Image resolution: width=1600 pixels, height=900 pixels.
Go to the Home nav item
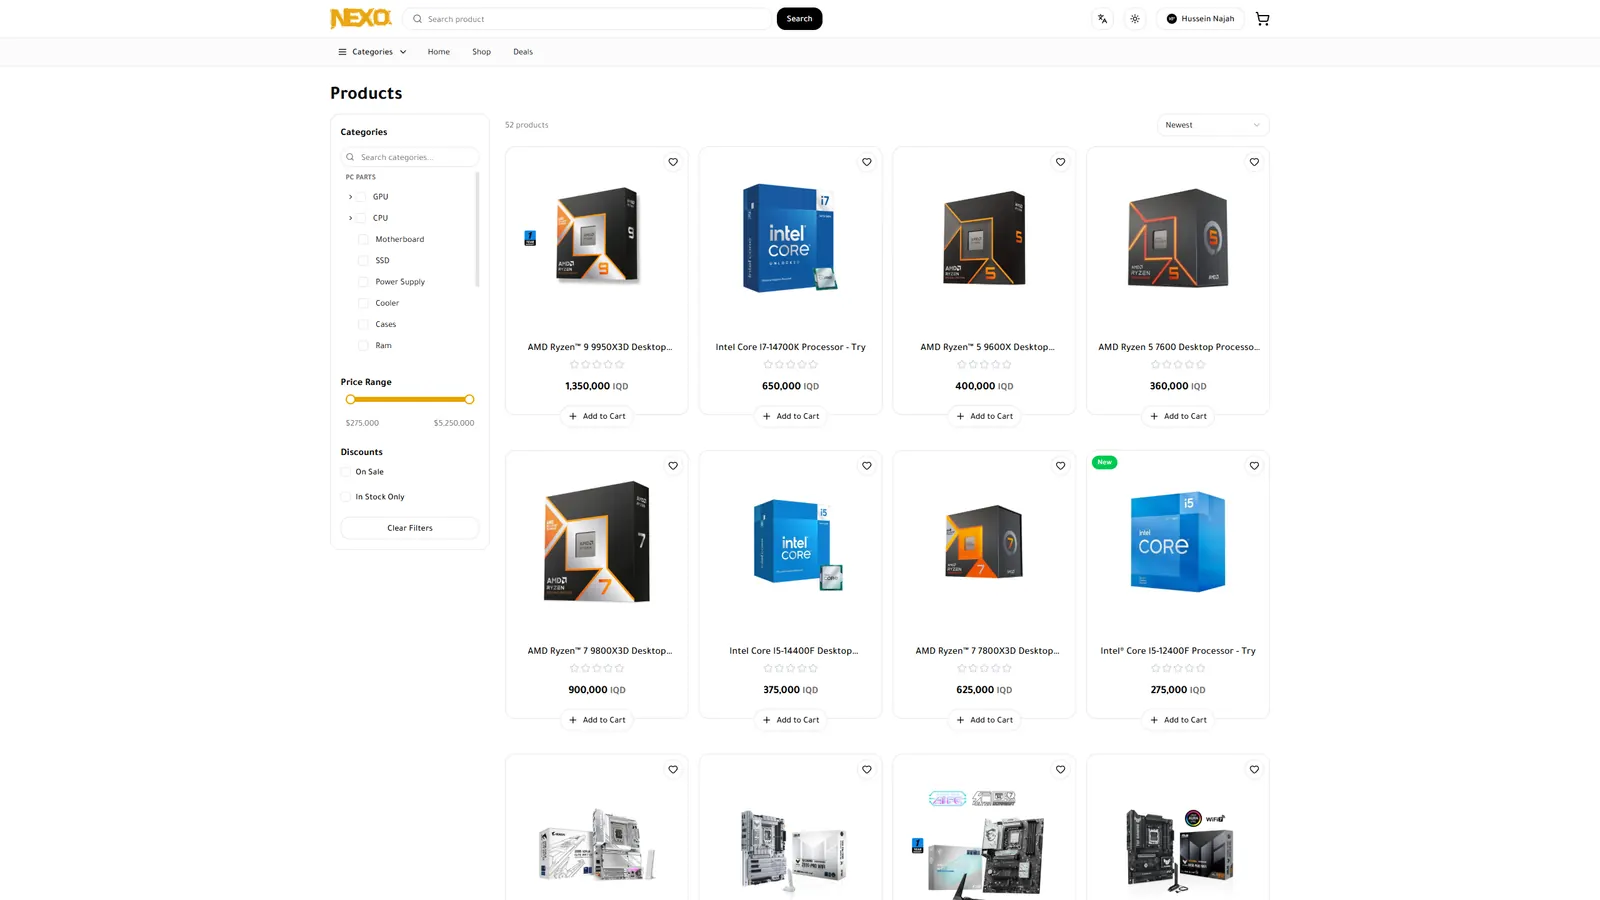point(439,52)
